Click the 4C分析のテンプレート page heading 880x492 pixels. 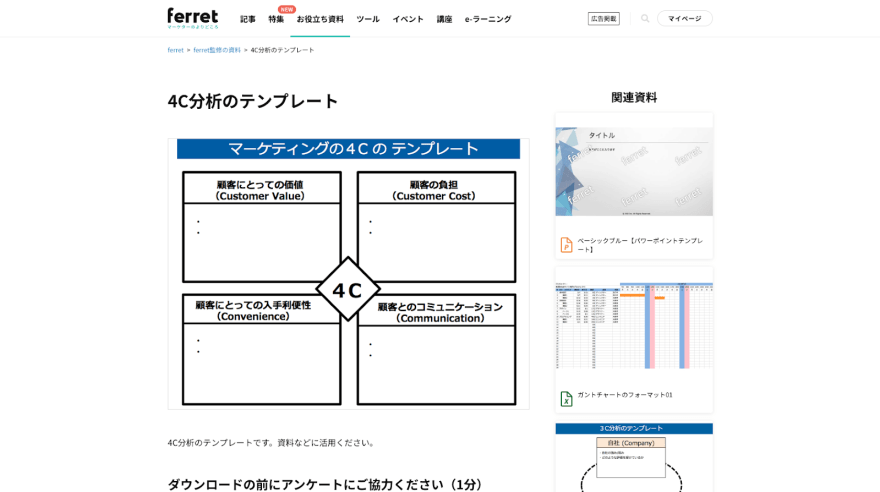(x=253, y=102)
